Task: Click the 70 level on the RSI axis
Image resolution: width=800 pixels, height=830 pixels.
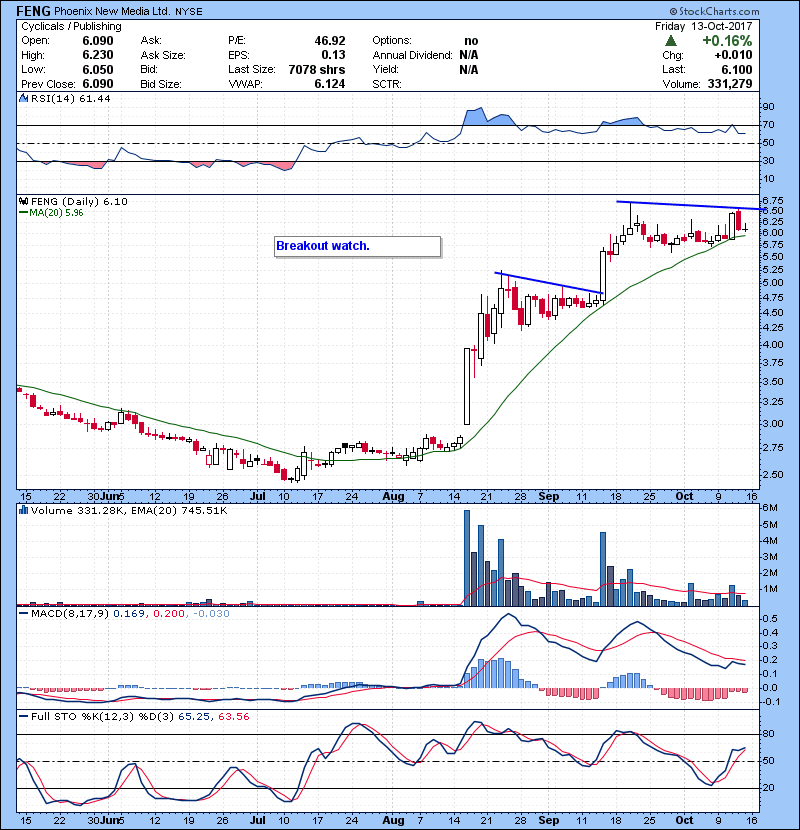Action: click(768, 125)
